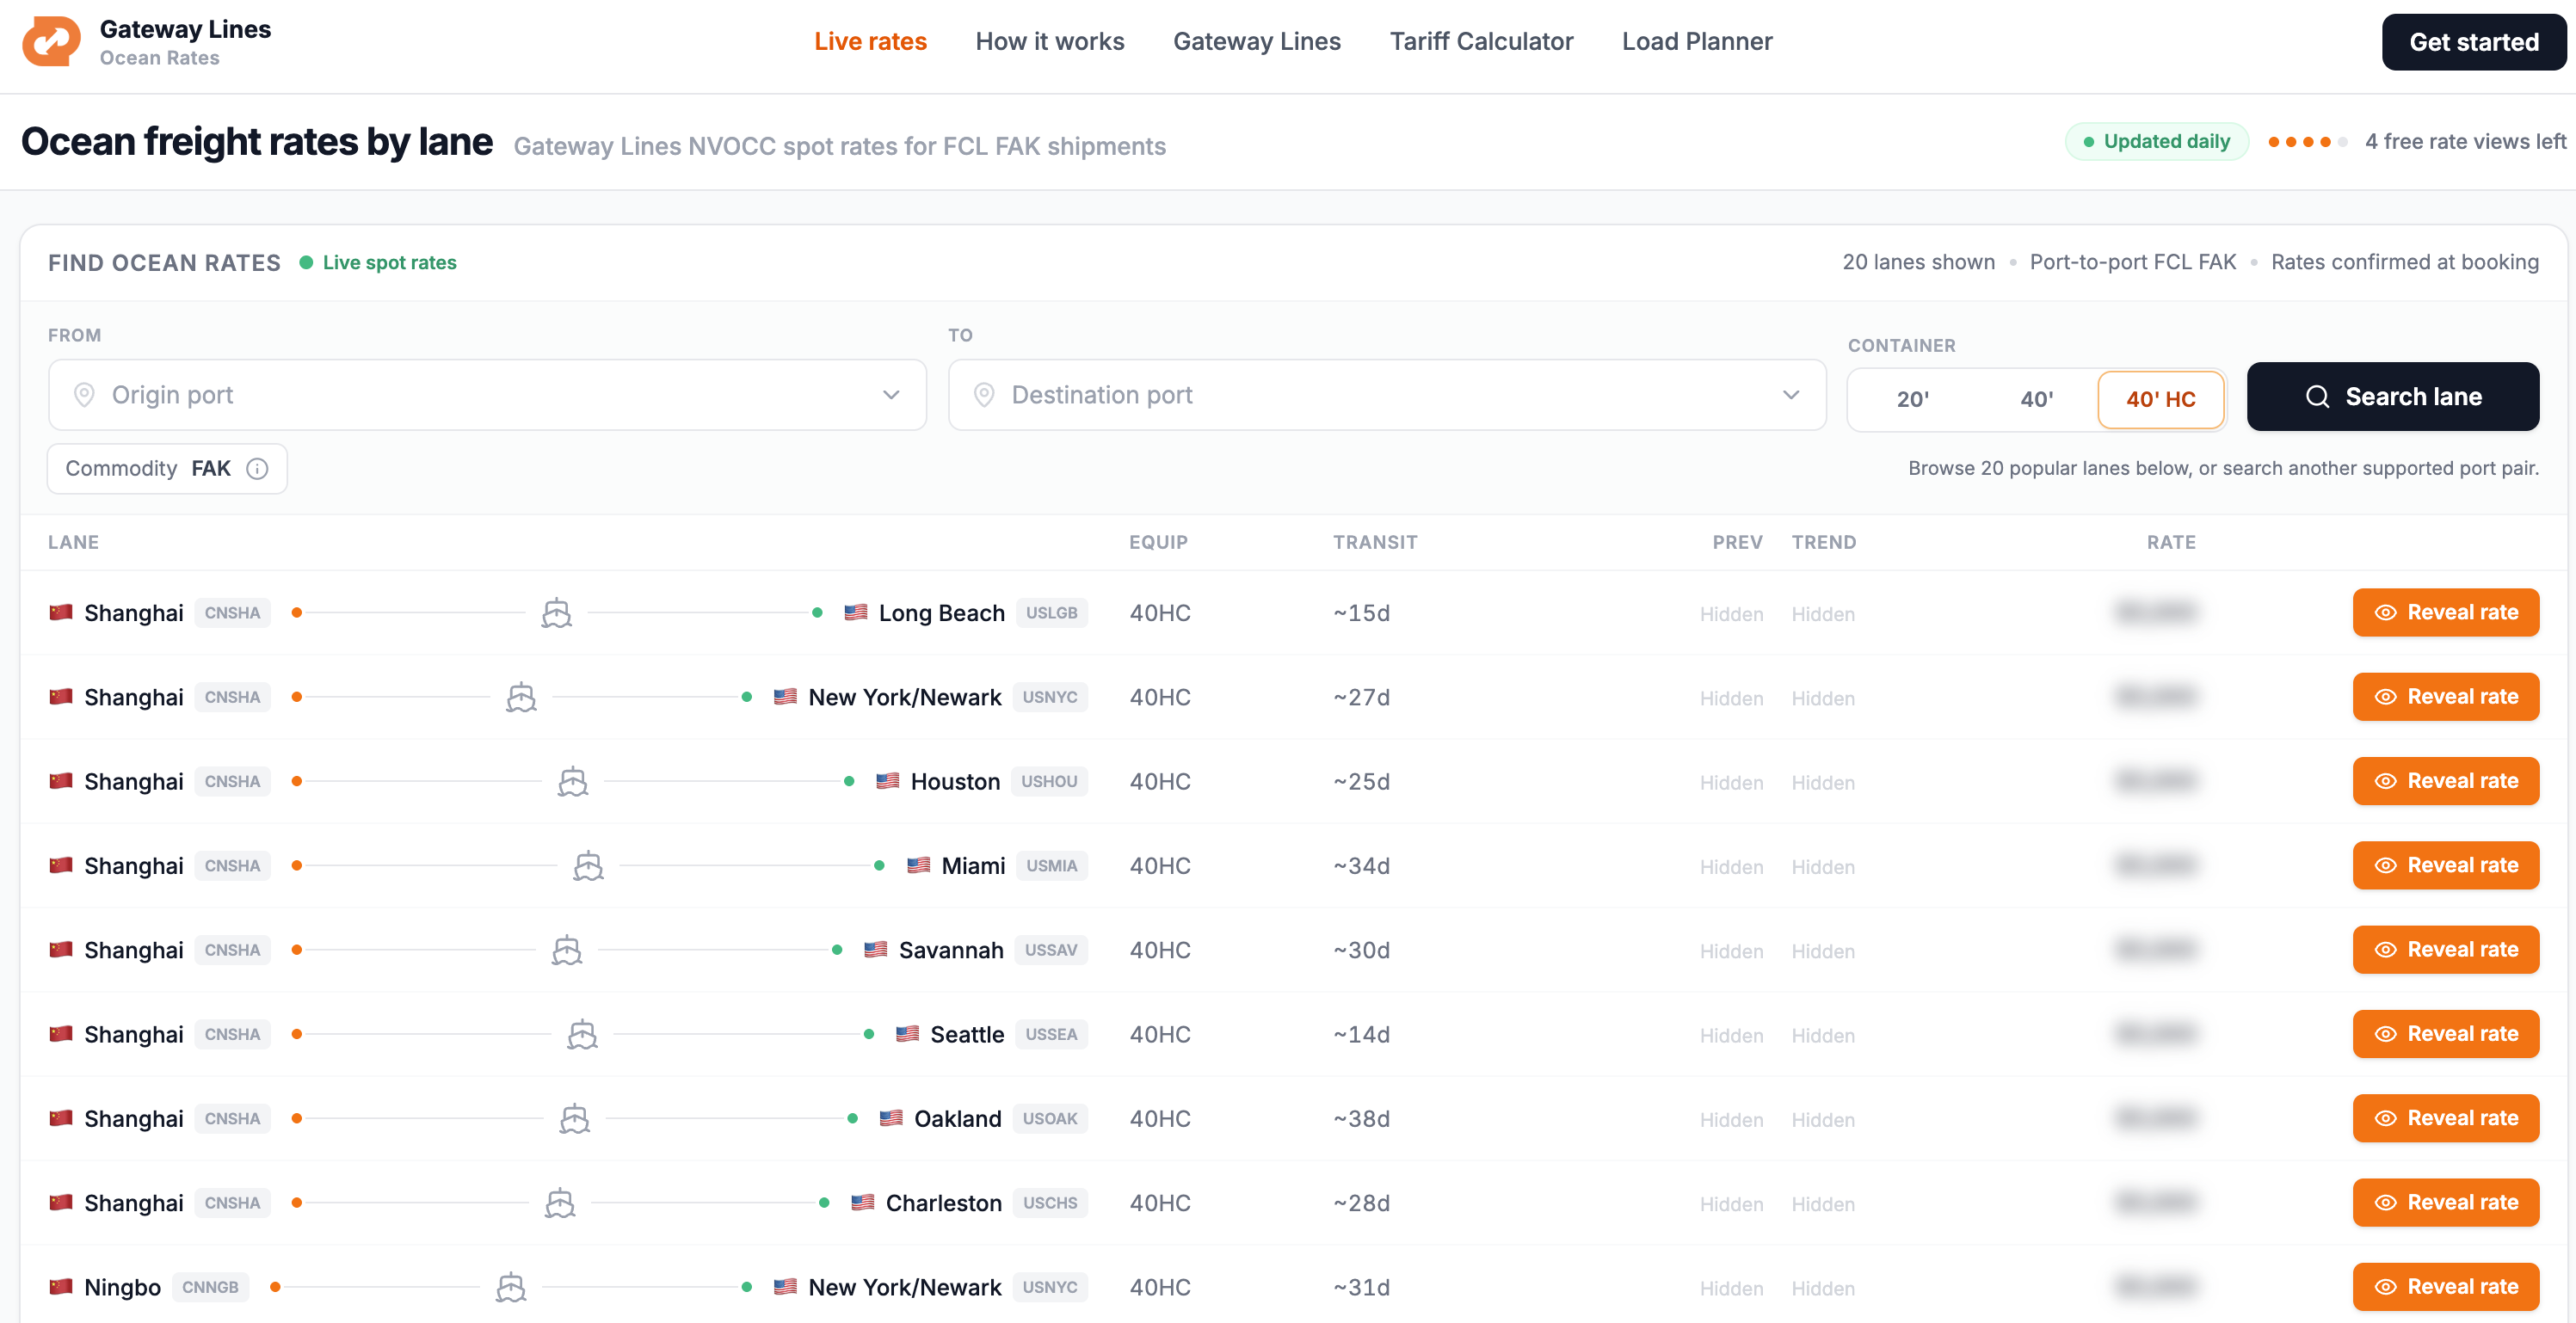
Task: Reveal rate for Shanghai to Seattle
Action: point(2446,1034)
